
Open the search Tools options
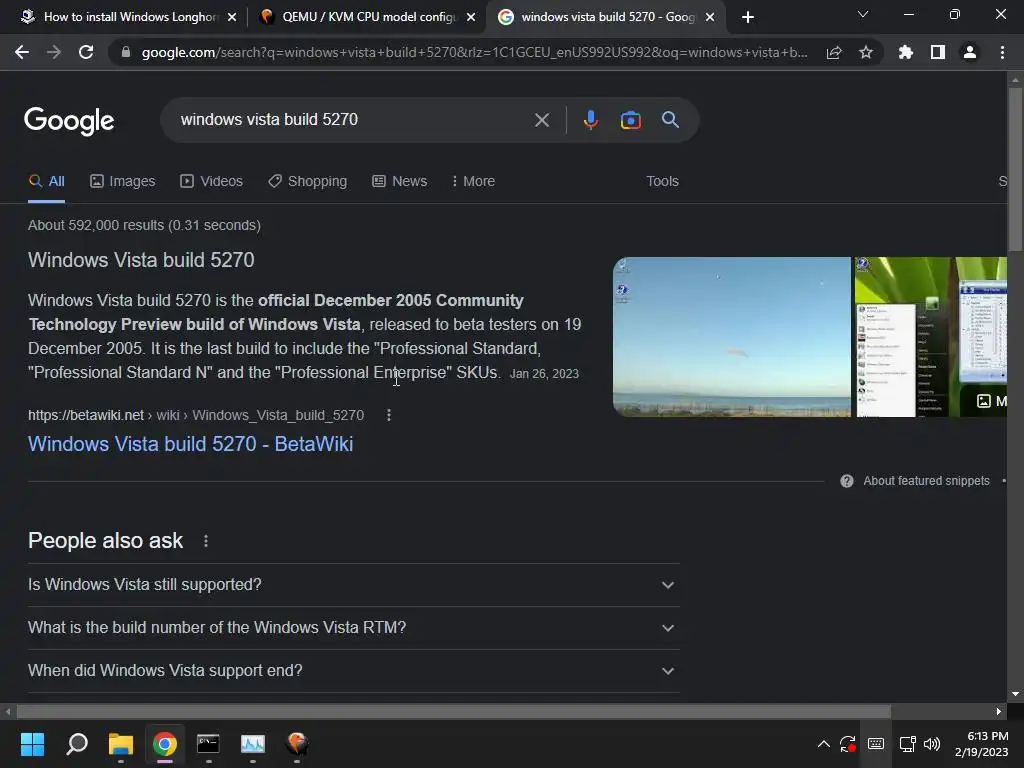tap(662, 182)
